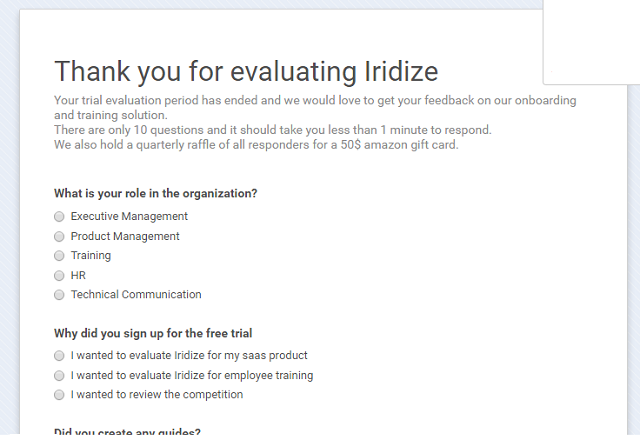Click the HR label text
Image resolution: width=640 pixels, height=440 pixels.
(78, 276)
